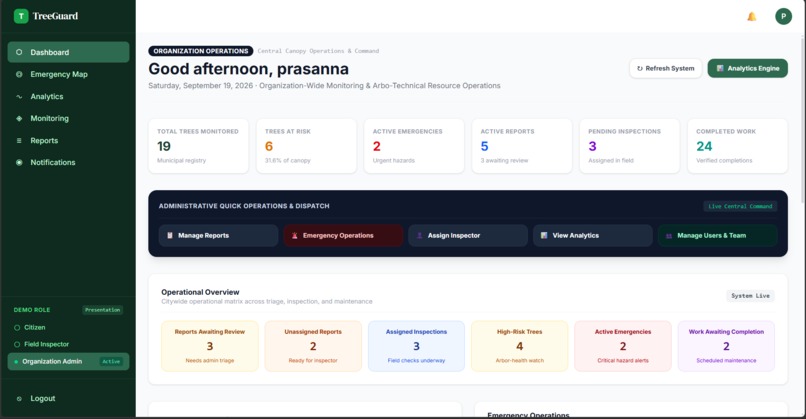Screen dimensions: 806x419
Task: Click the TreeGuard brand name
Action: 56,16
